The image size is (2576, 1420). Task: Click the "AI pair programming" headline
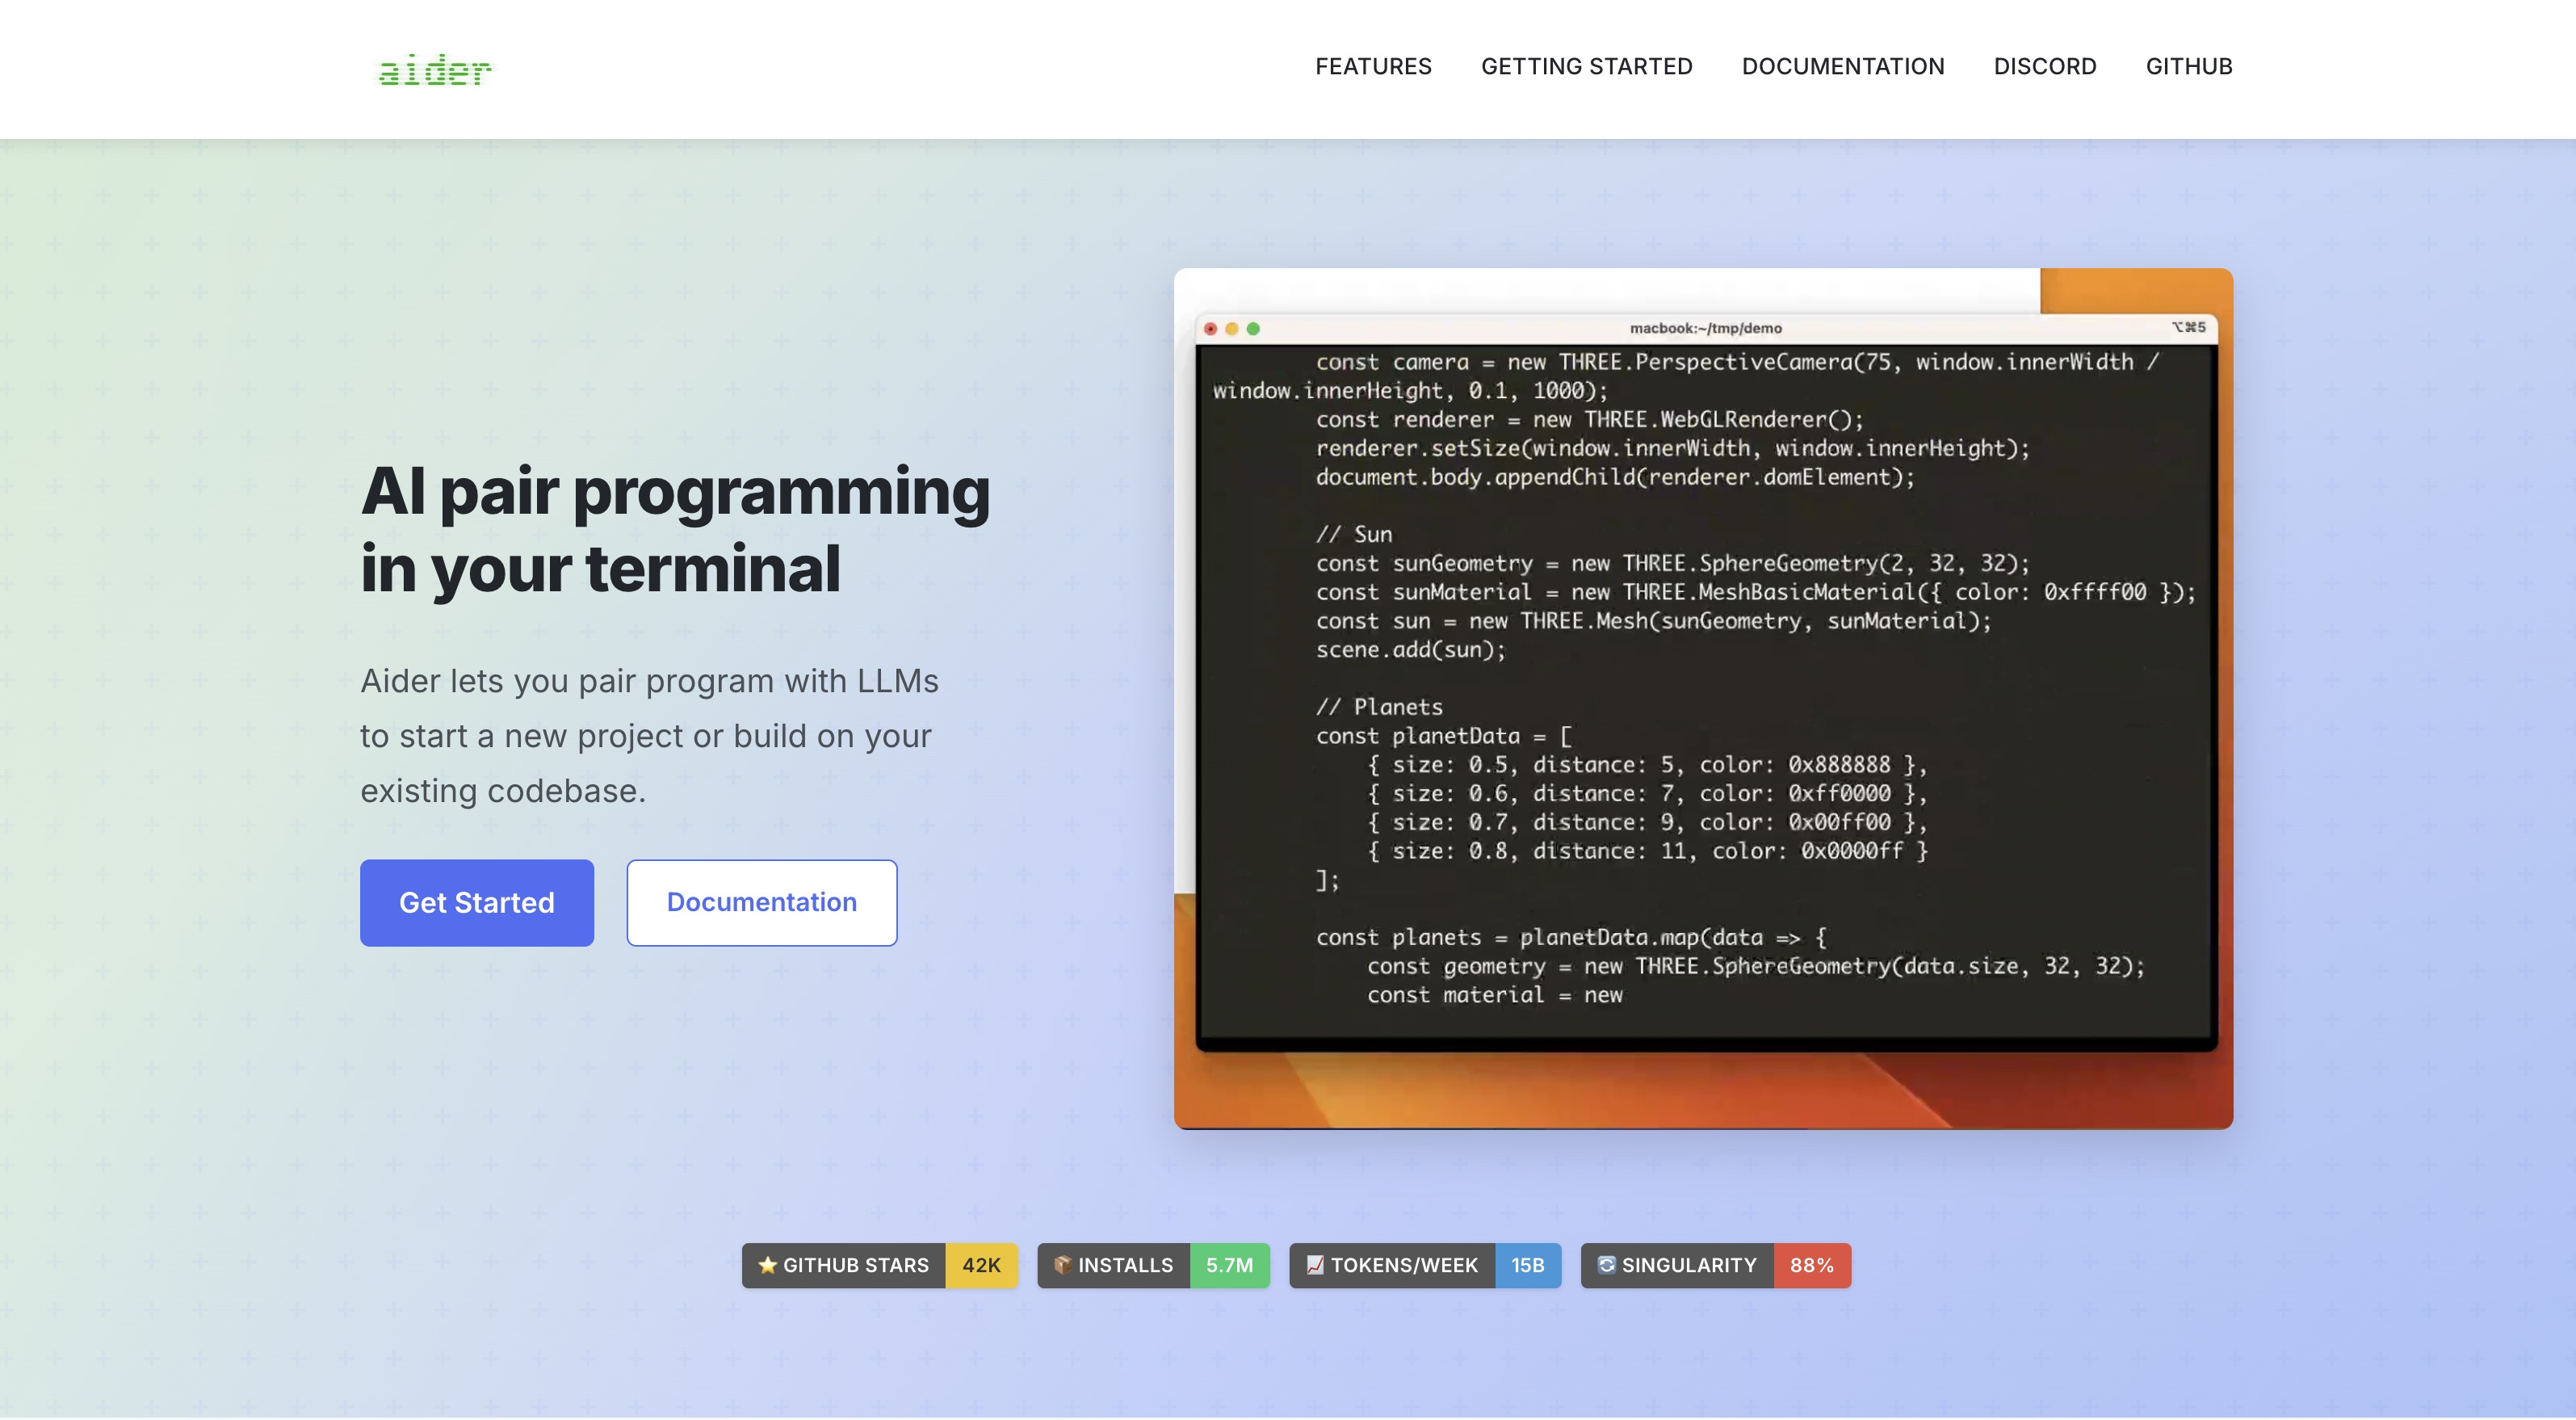[675, 491]
